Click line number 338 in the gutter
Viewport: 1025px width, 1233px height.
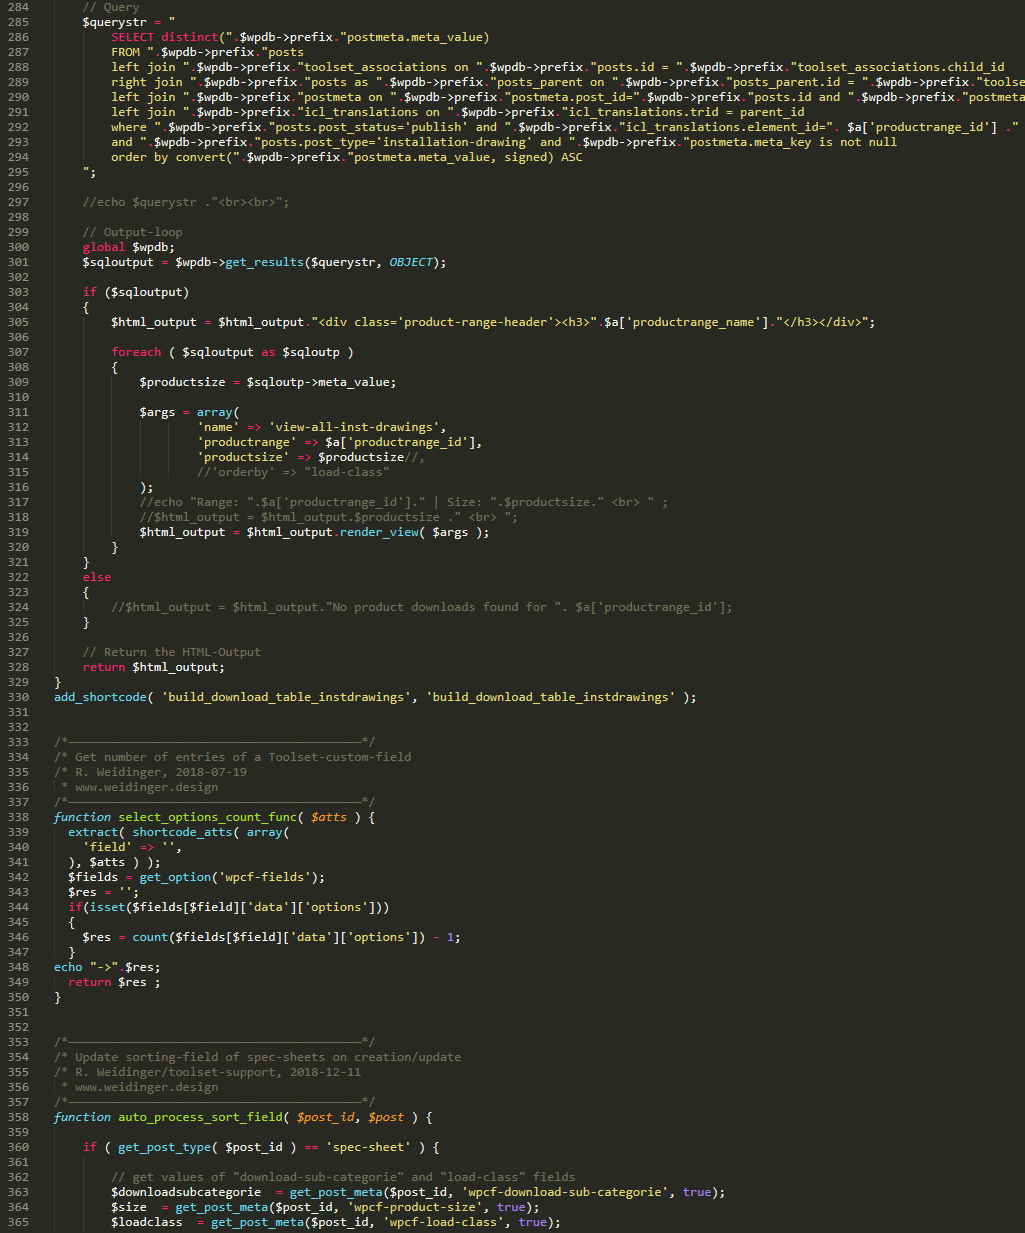(18, 817)
